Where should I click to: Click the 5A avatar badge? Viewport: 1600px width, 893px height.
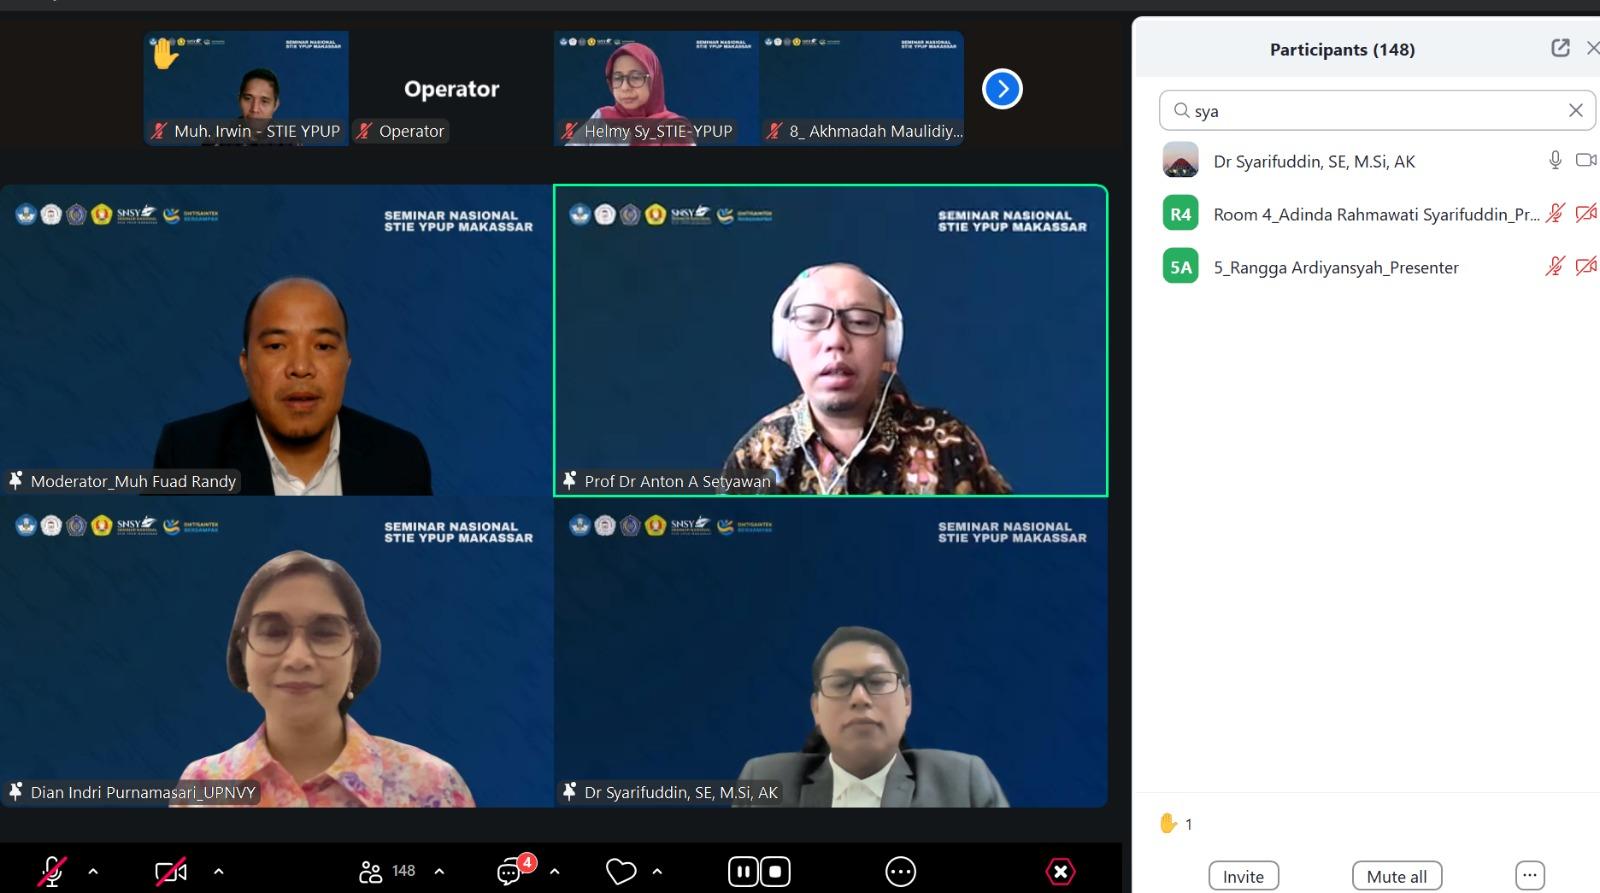pos(1181,267)
